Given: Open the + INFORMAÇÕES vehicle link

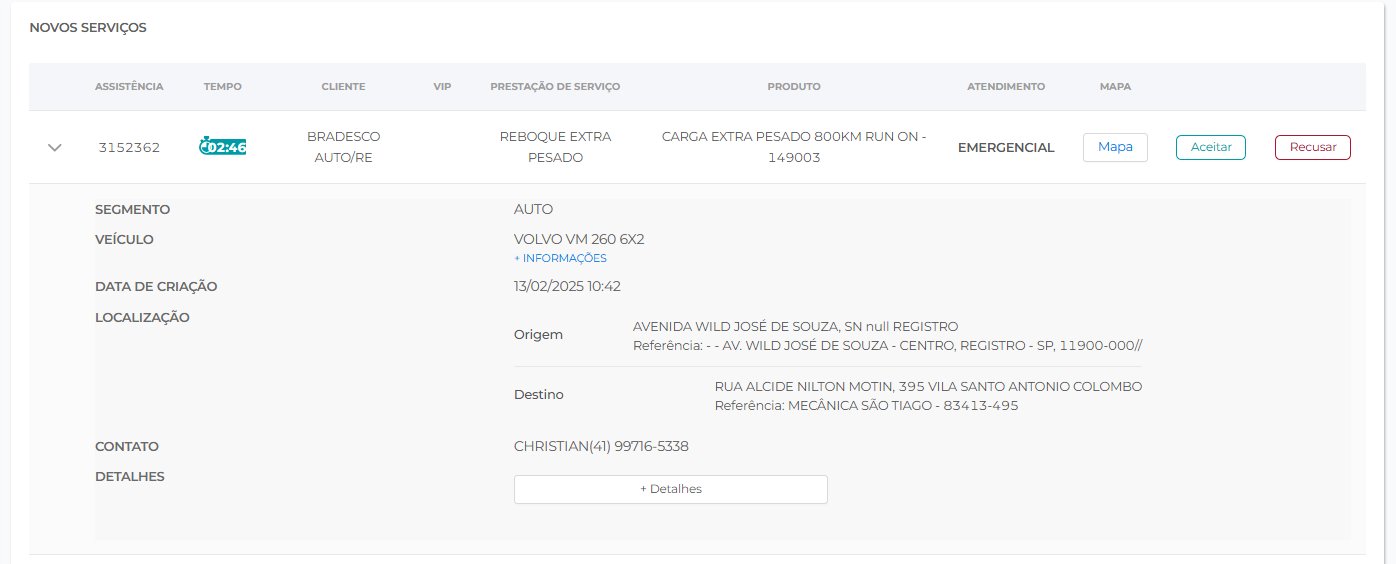Looking at the screenshot, I should click(x=560, y=258).
